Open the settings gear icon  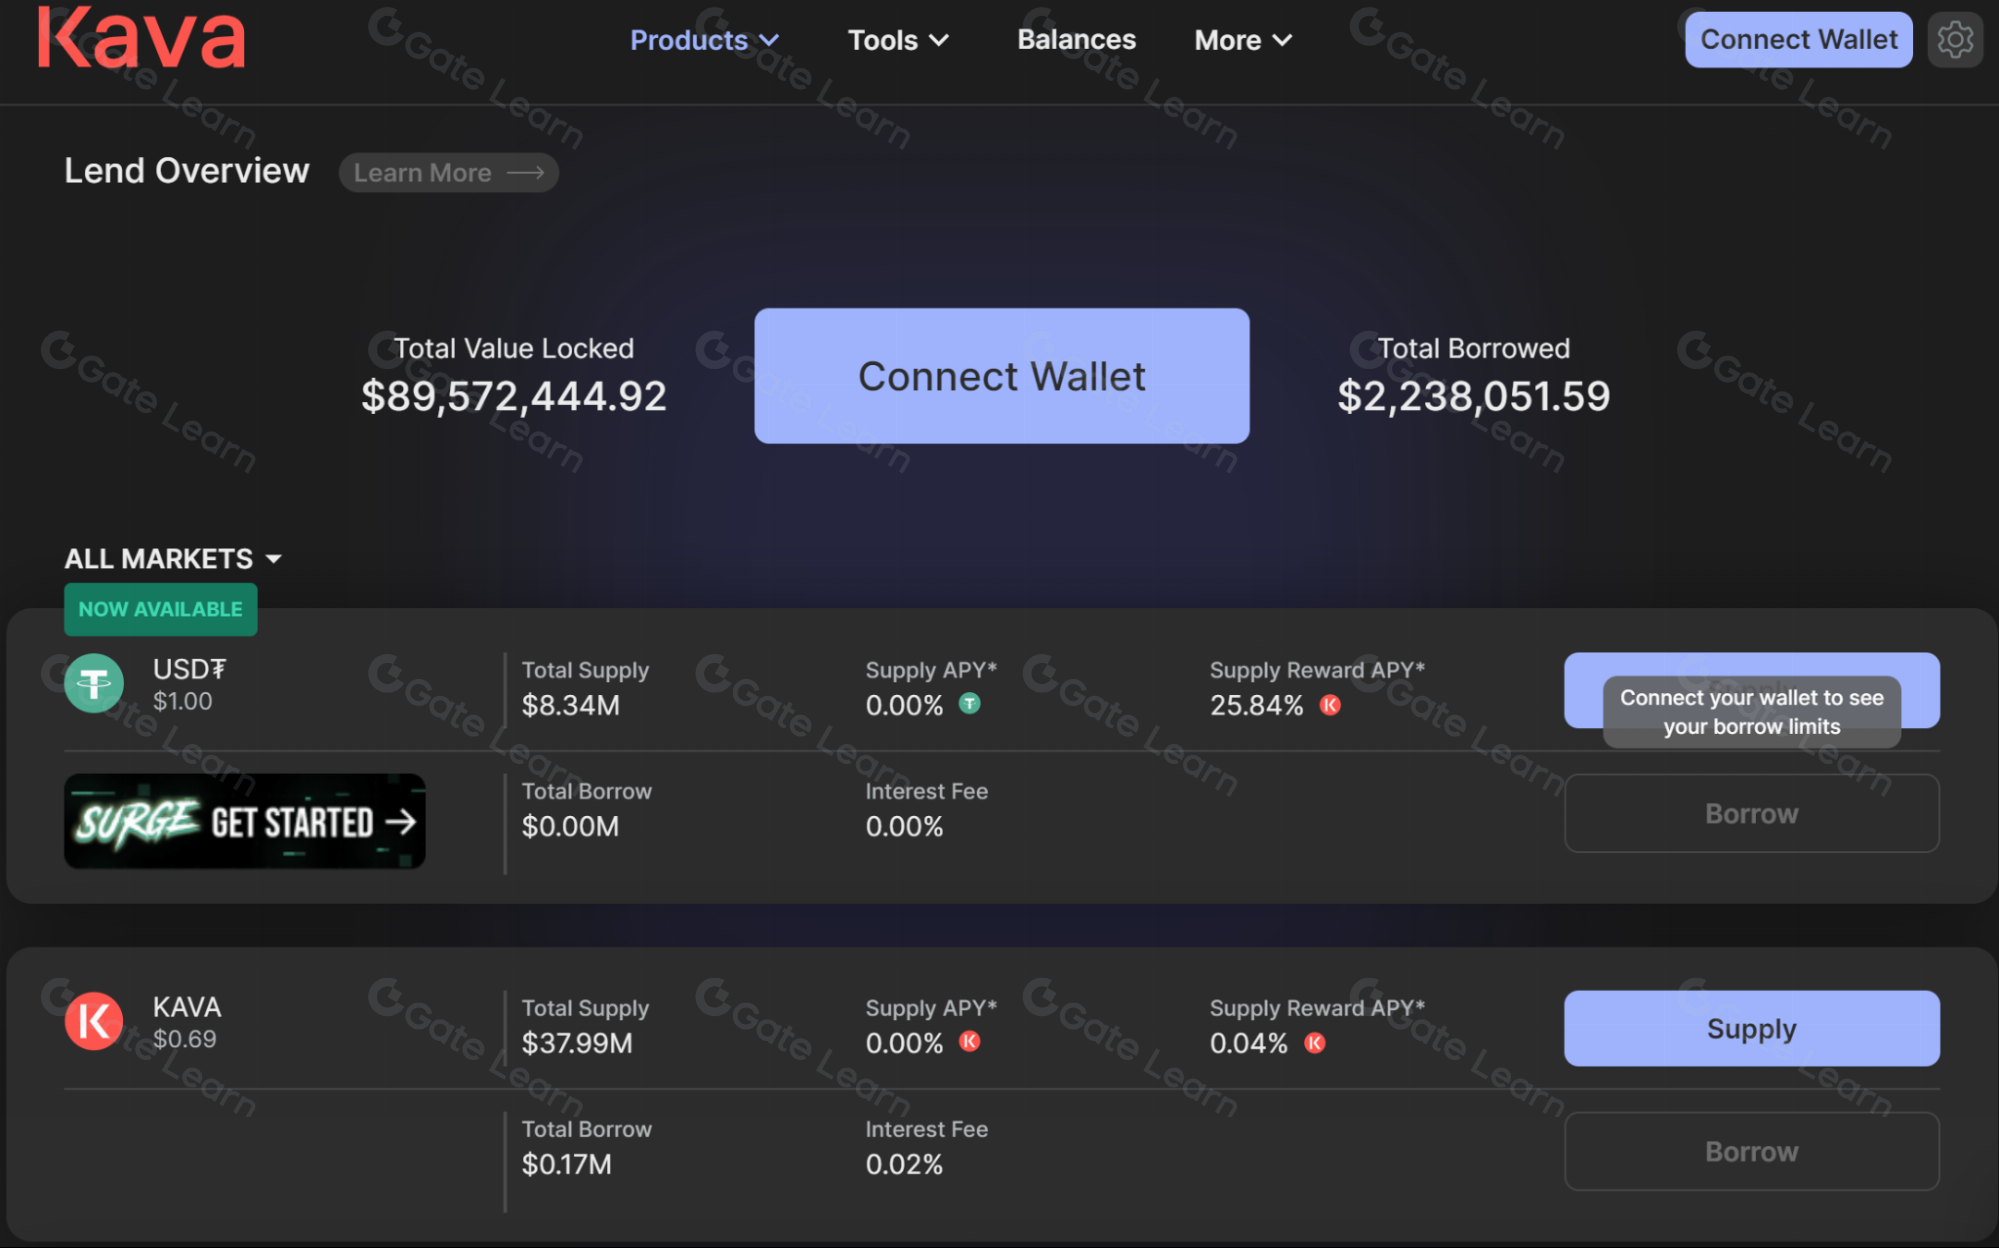pos(1954,40)
